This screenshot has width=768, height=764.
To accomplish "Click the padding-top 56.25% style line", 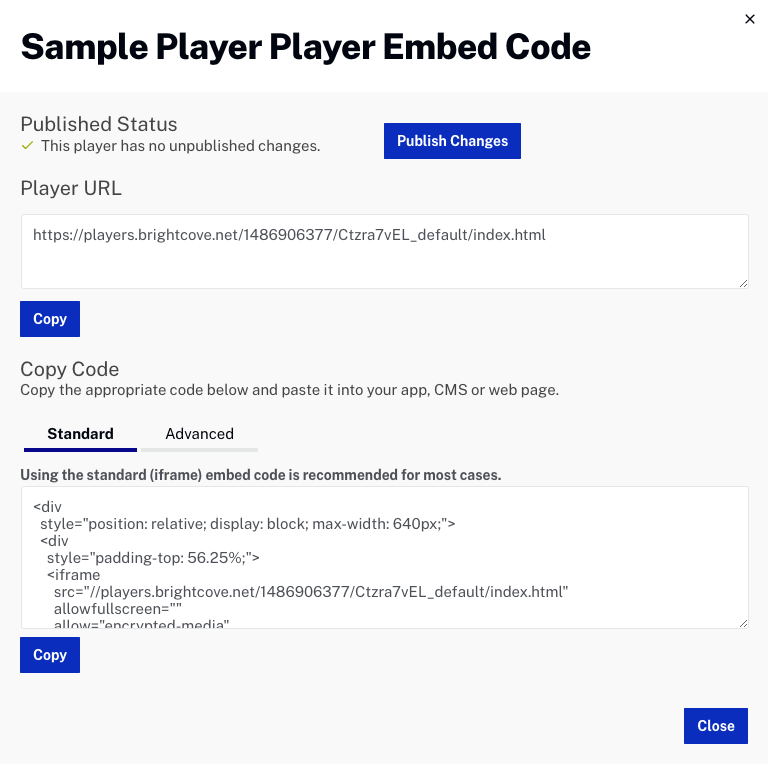I will [153, 557].
